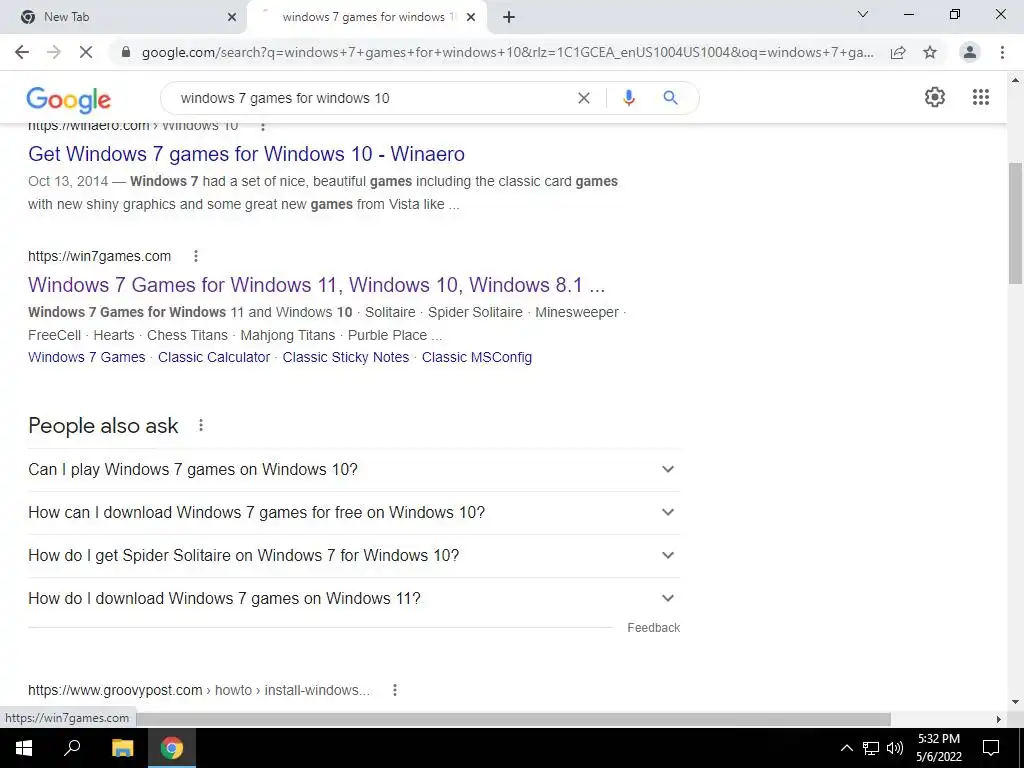Switch to the New Tab tab
1024x768 pixels.
click(123, 17)
